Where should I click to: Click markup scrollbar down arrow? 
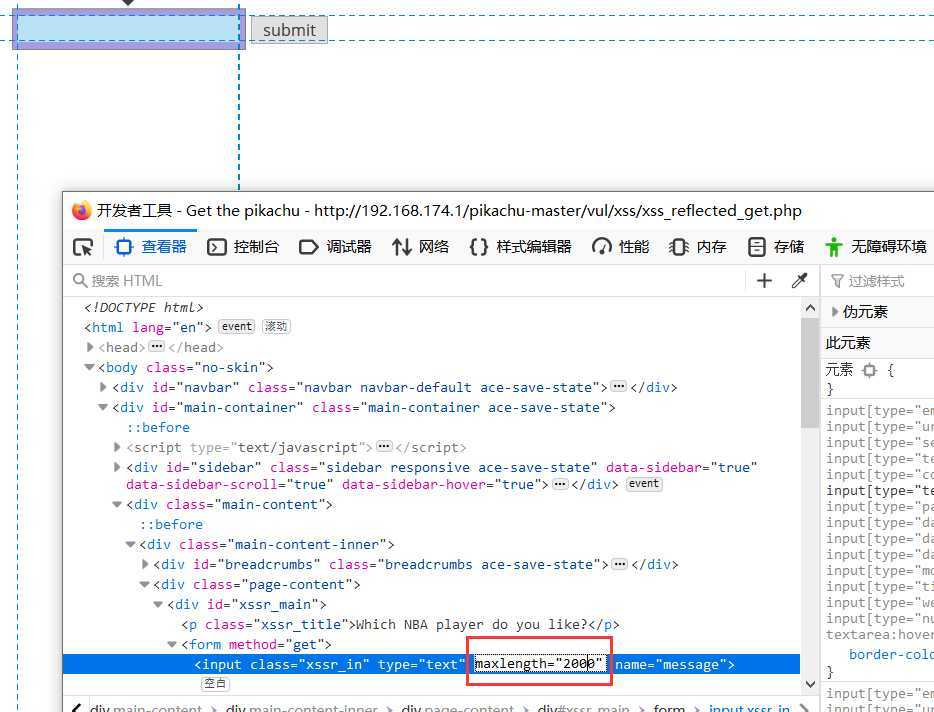click(x=810, y=684)
